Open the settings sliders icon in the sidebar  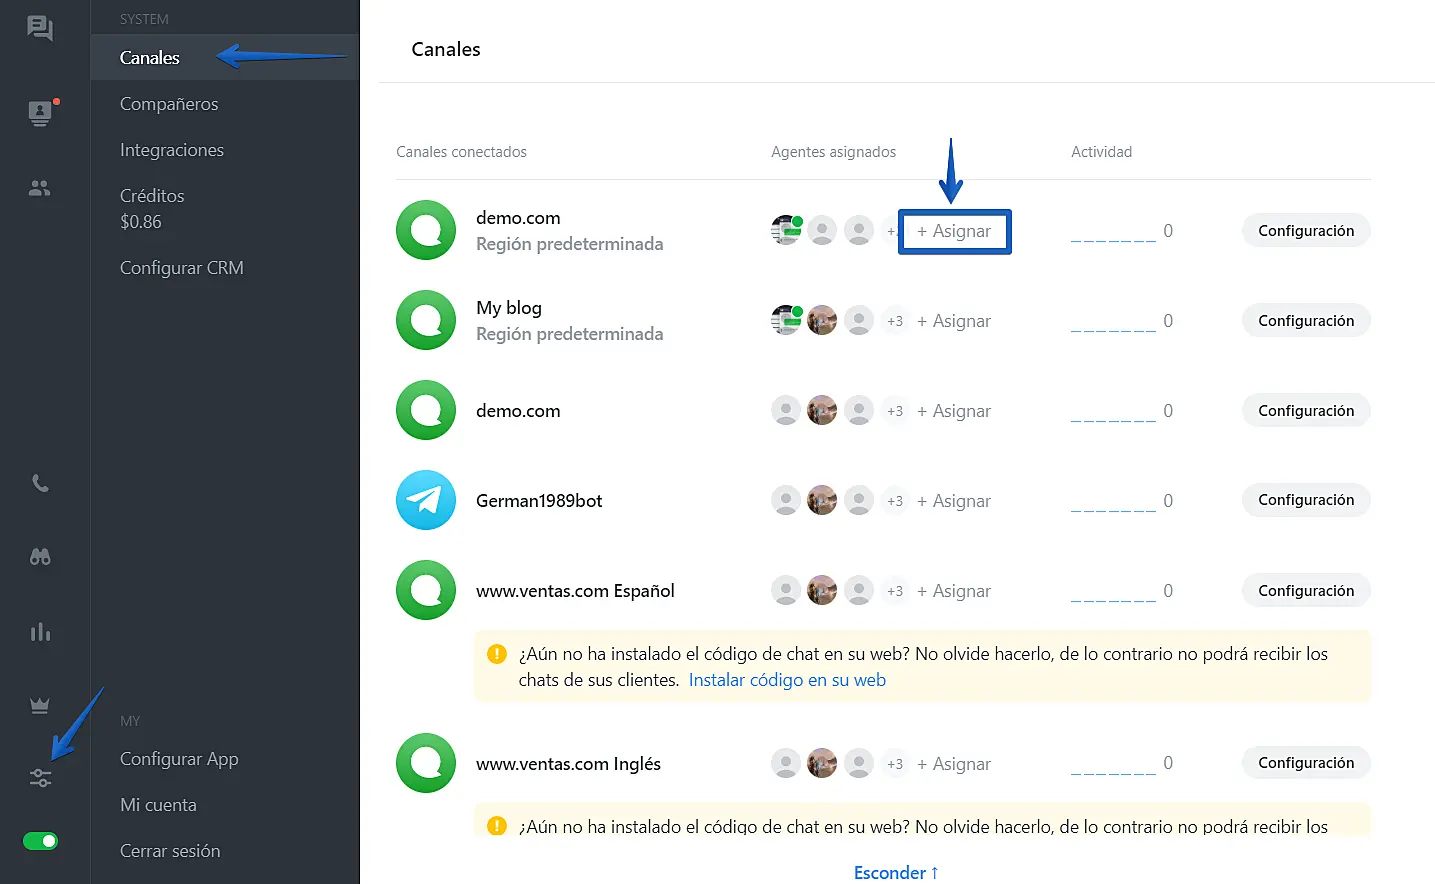[x=40, y=778]
